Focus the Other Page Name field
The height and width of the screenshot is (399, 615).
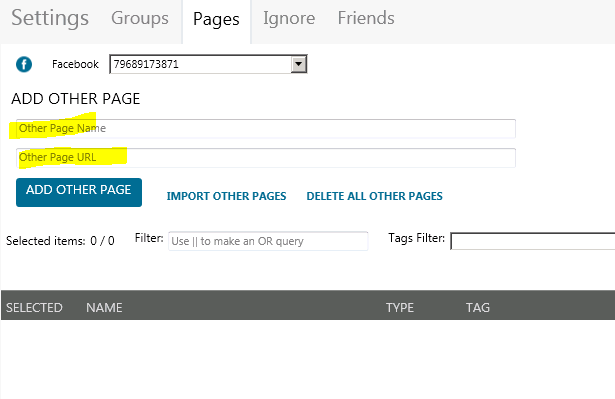pos(266,129)
